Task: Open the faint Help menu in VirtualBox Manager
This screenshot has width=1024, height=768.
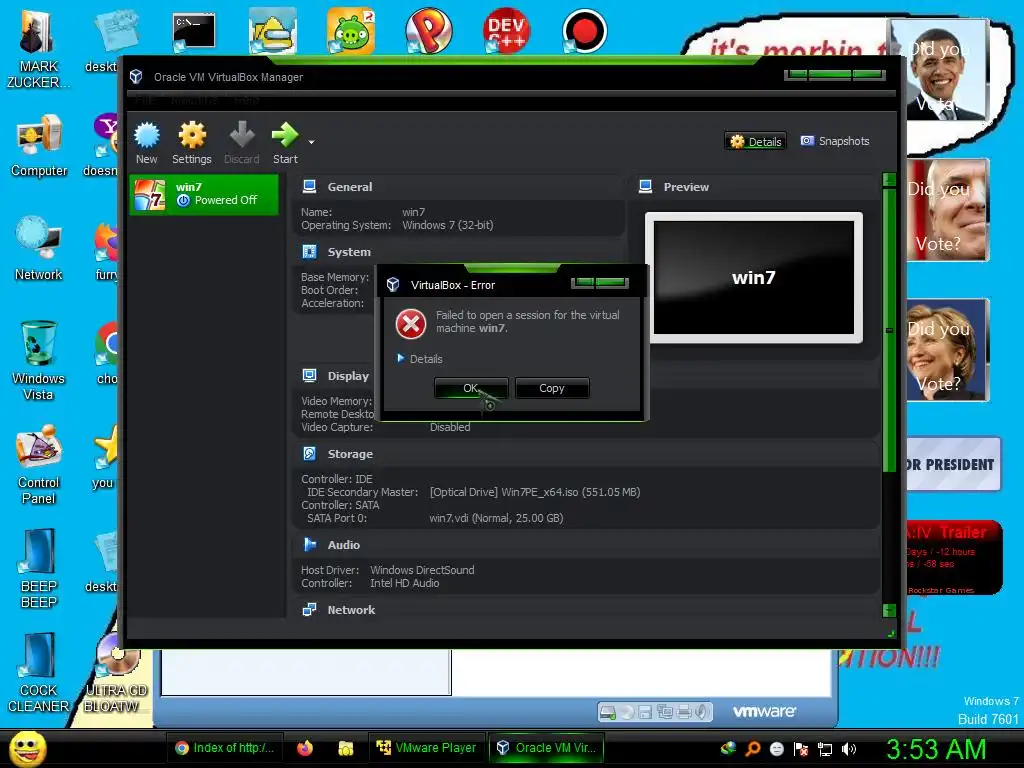Action: pos(247,101)
